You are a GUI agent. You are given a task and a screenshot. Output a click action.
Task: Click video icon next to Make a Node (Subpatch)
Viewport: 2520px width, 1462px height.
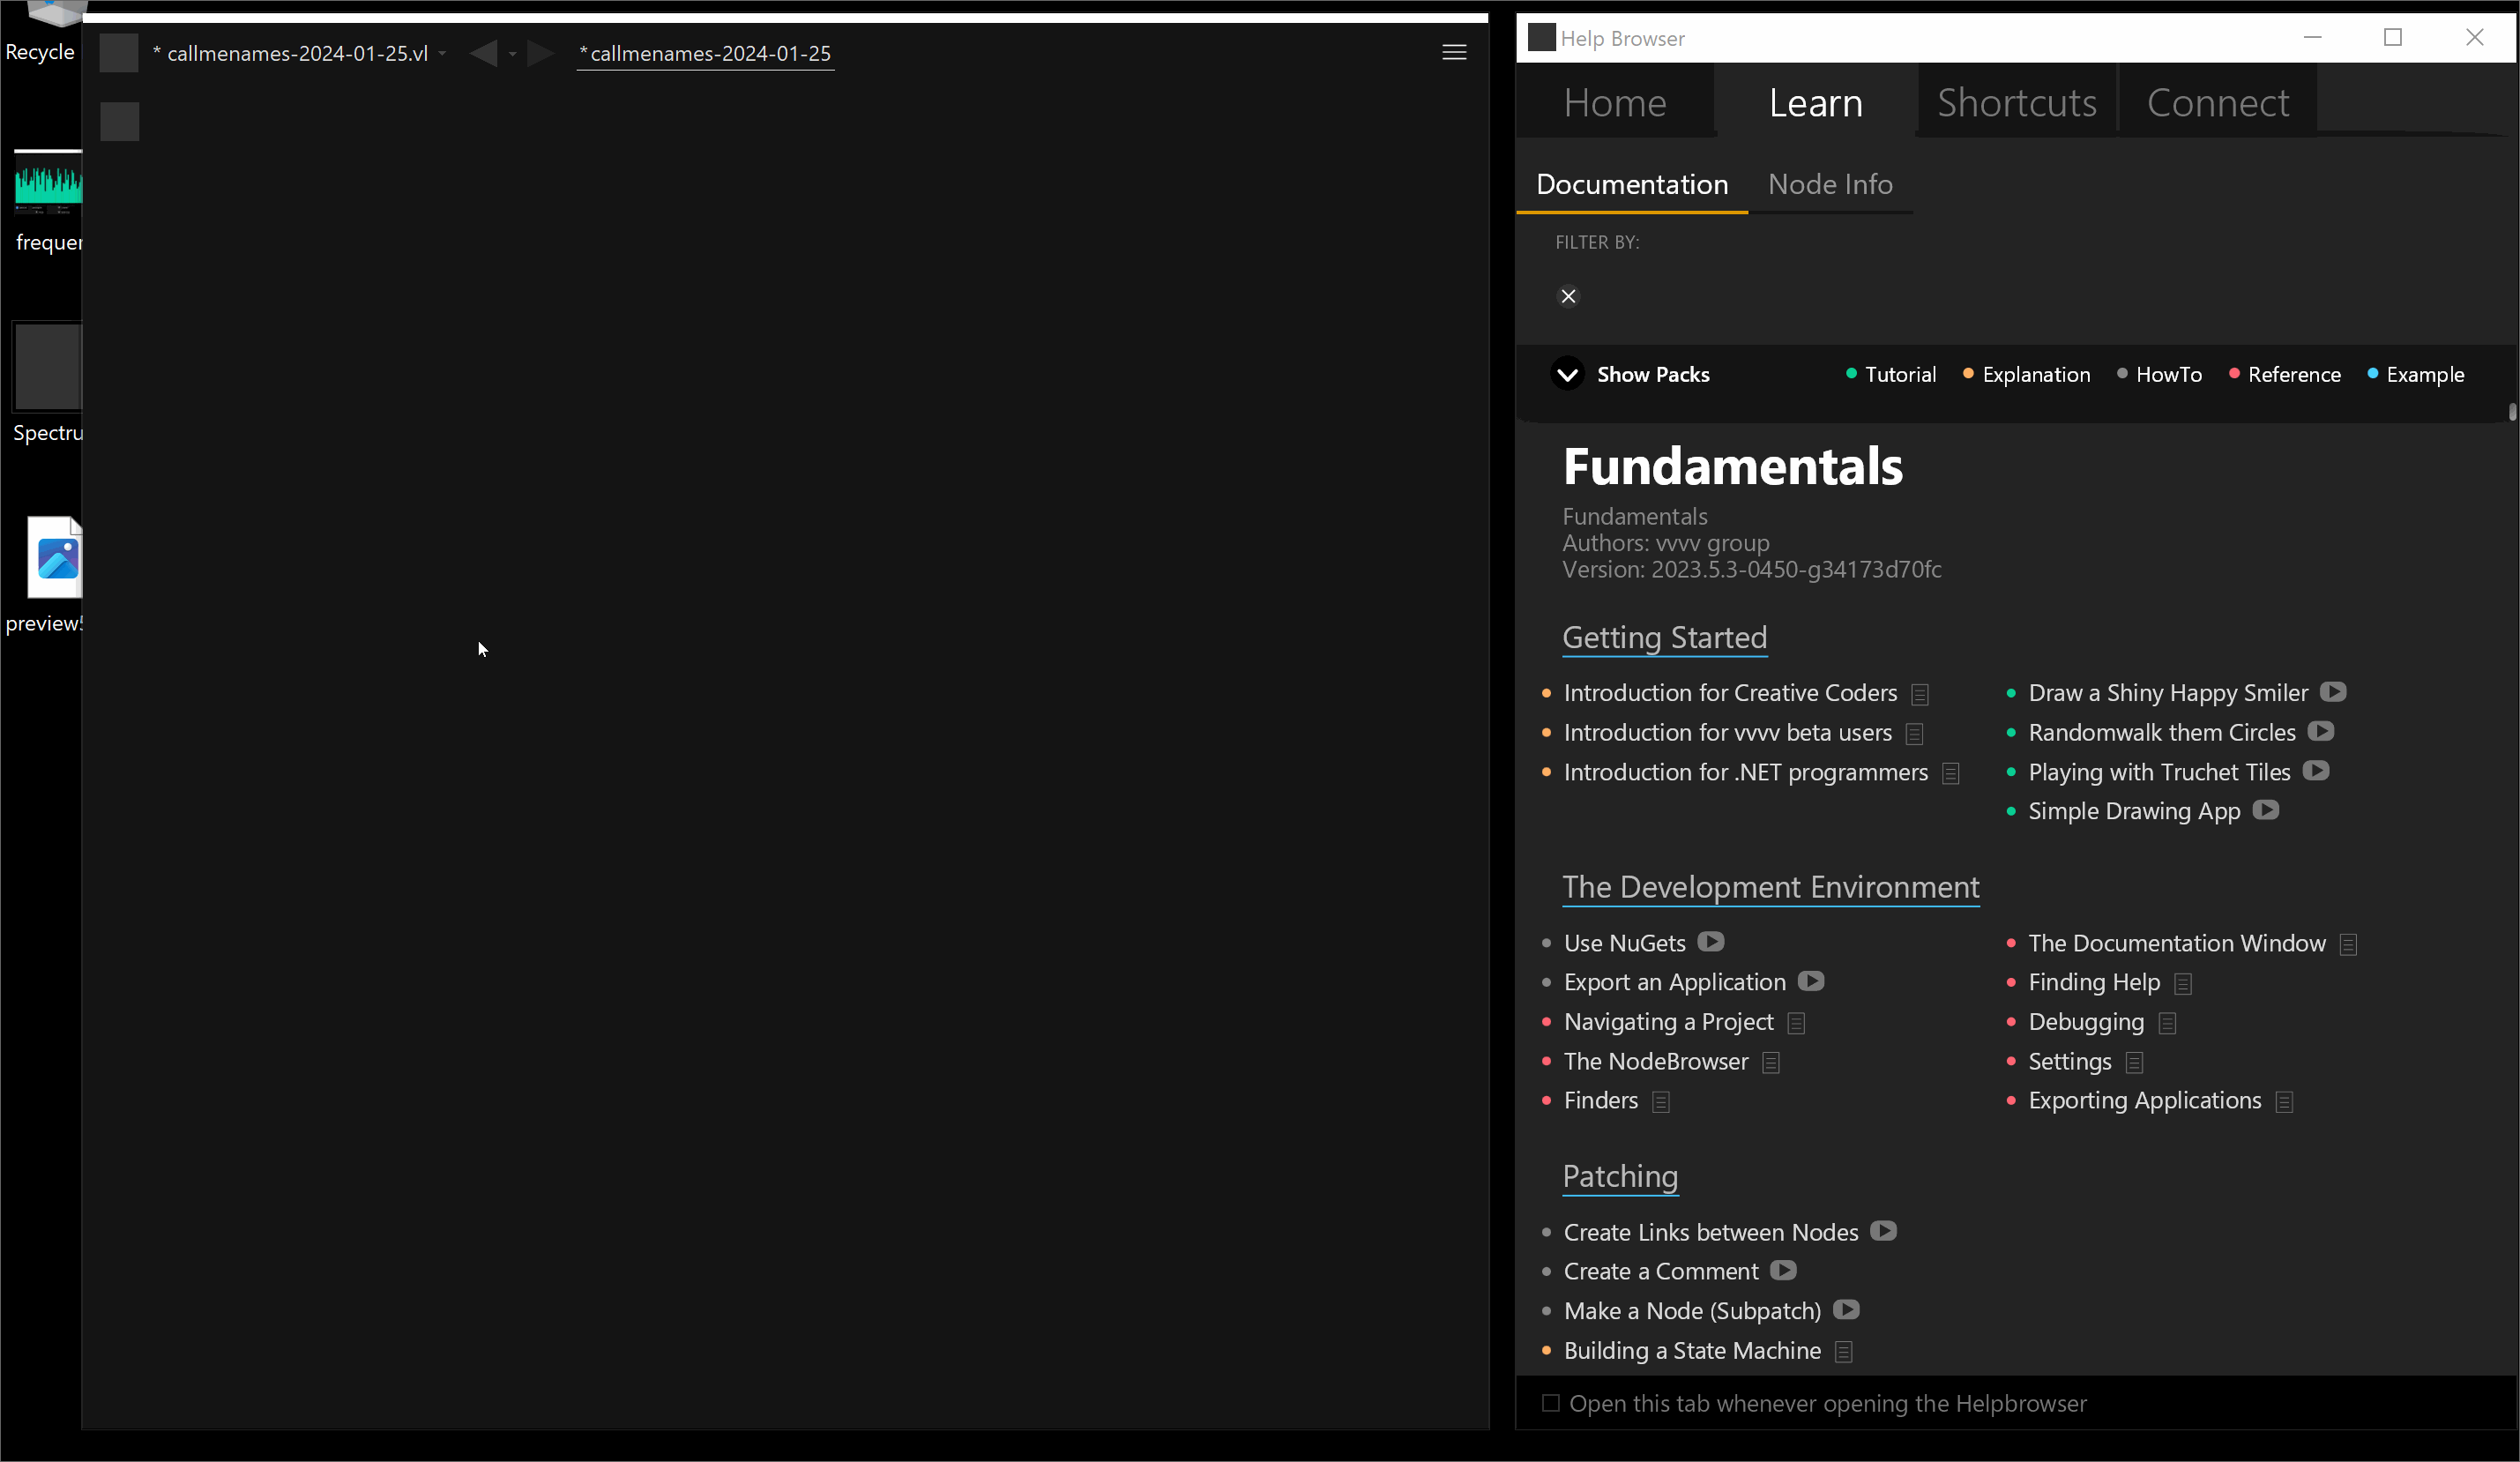(x=1847, y=1309)
